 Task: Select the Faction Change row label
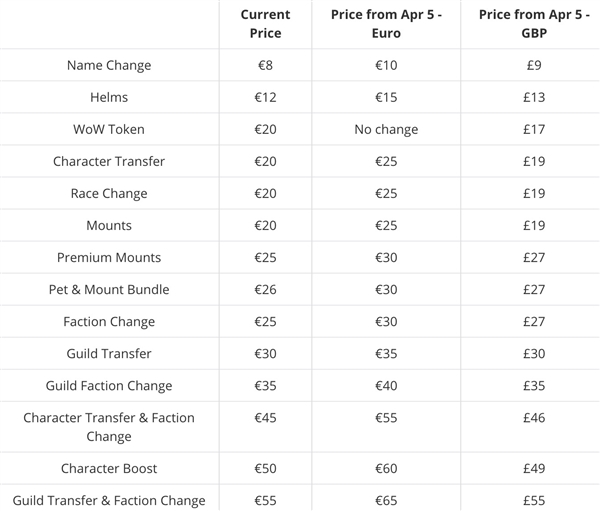[x=109, y=321]
